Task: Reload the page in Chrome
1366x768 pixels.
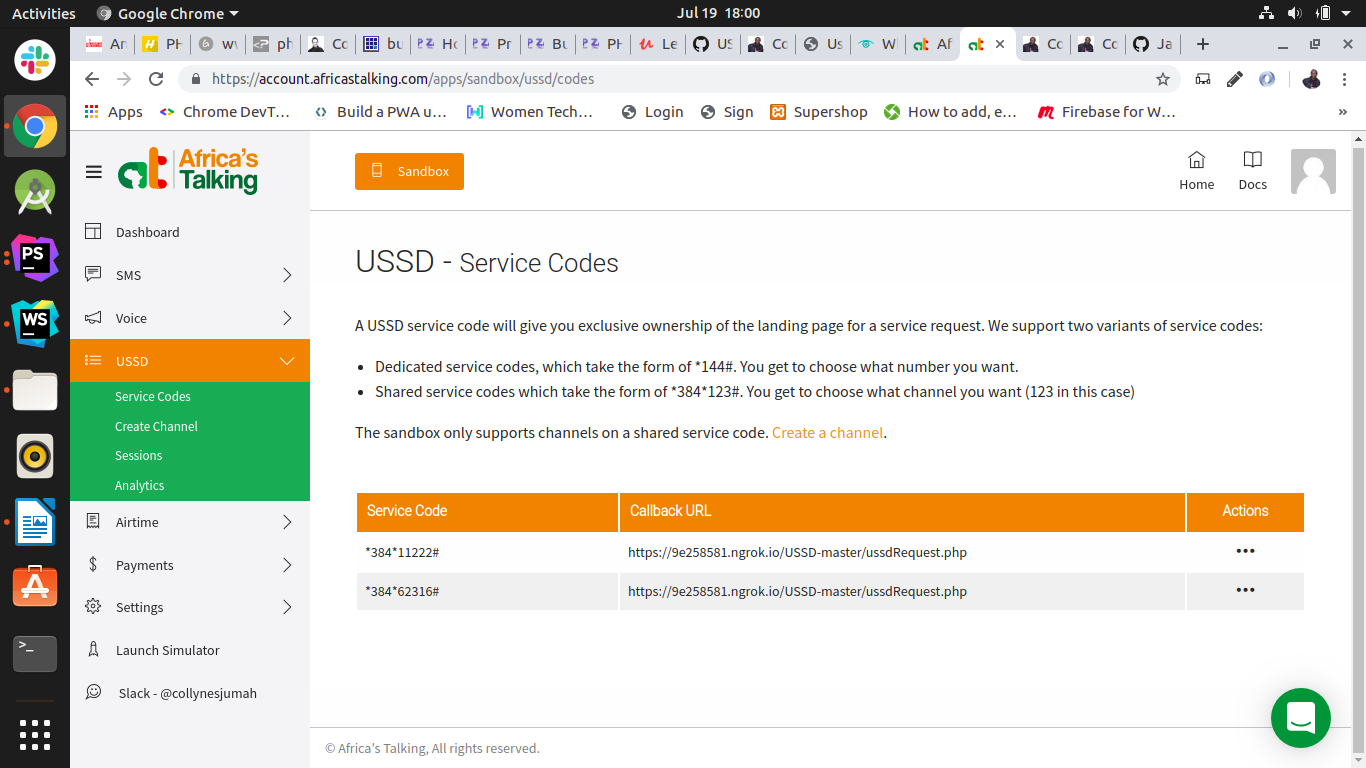Action: coord(156,79)
